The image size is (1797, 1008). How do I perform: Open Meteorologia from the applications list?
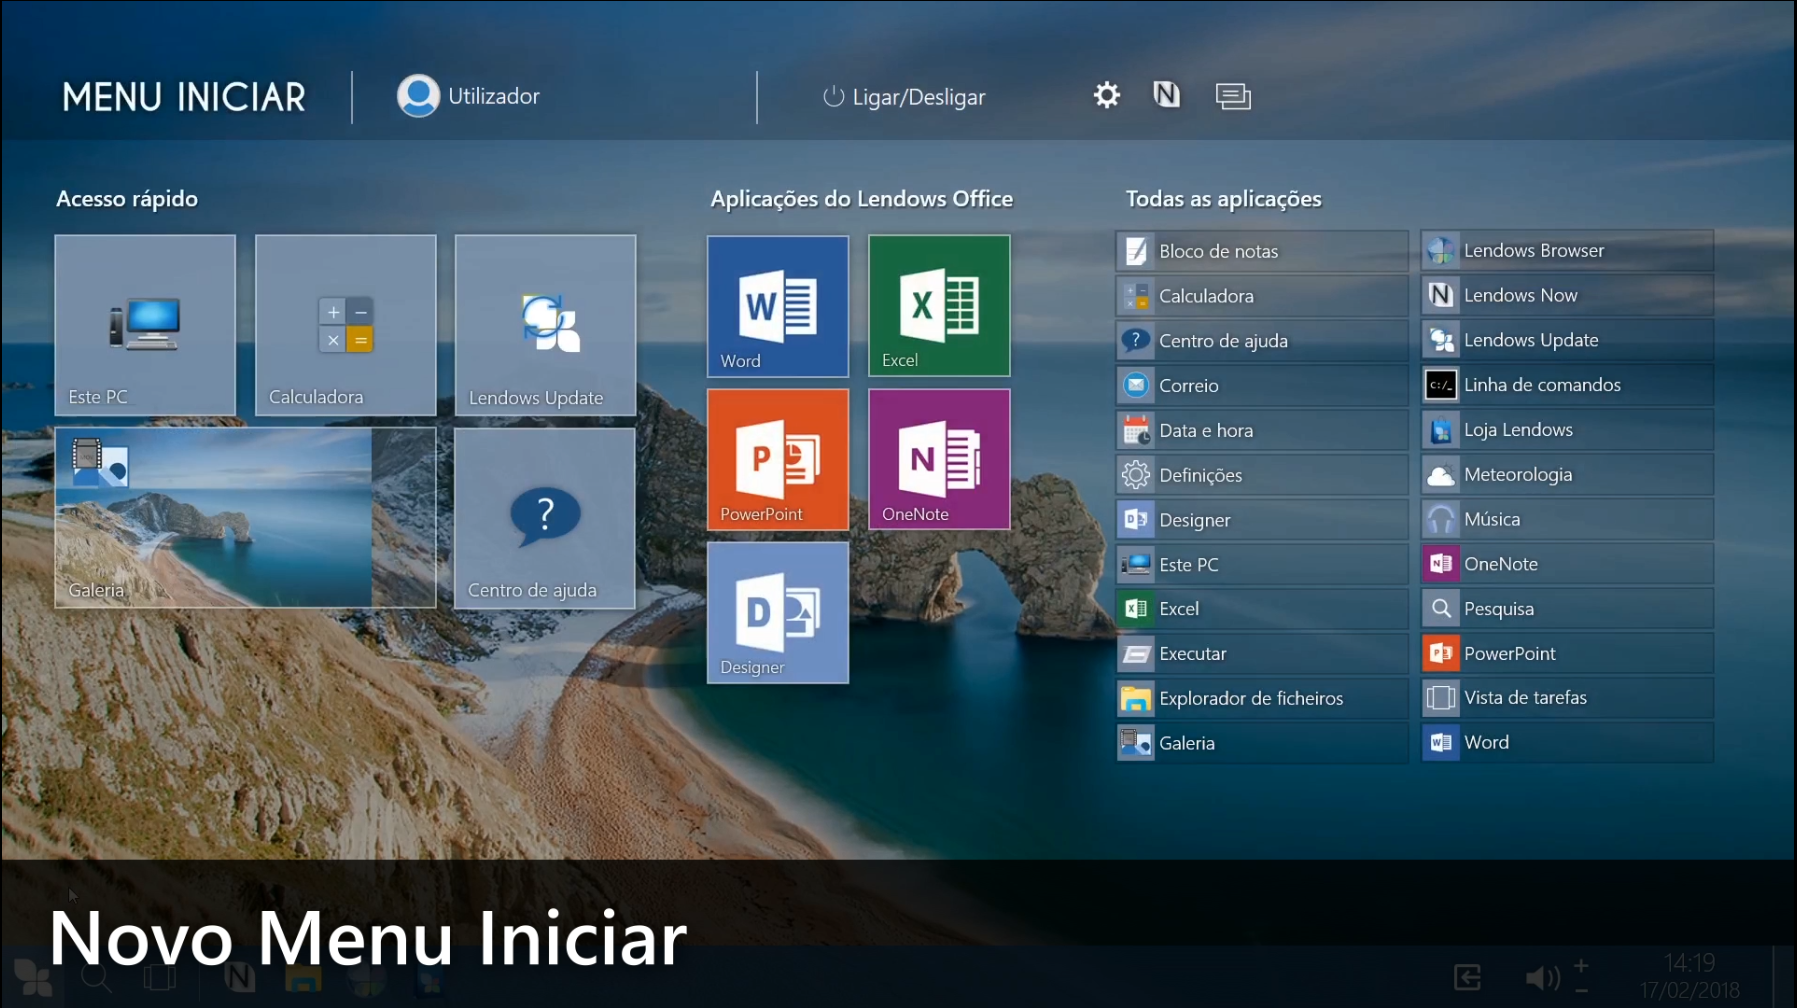click(1566, 475)
